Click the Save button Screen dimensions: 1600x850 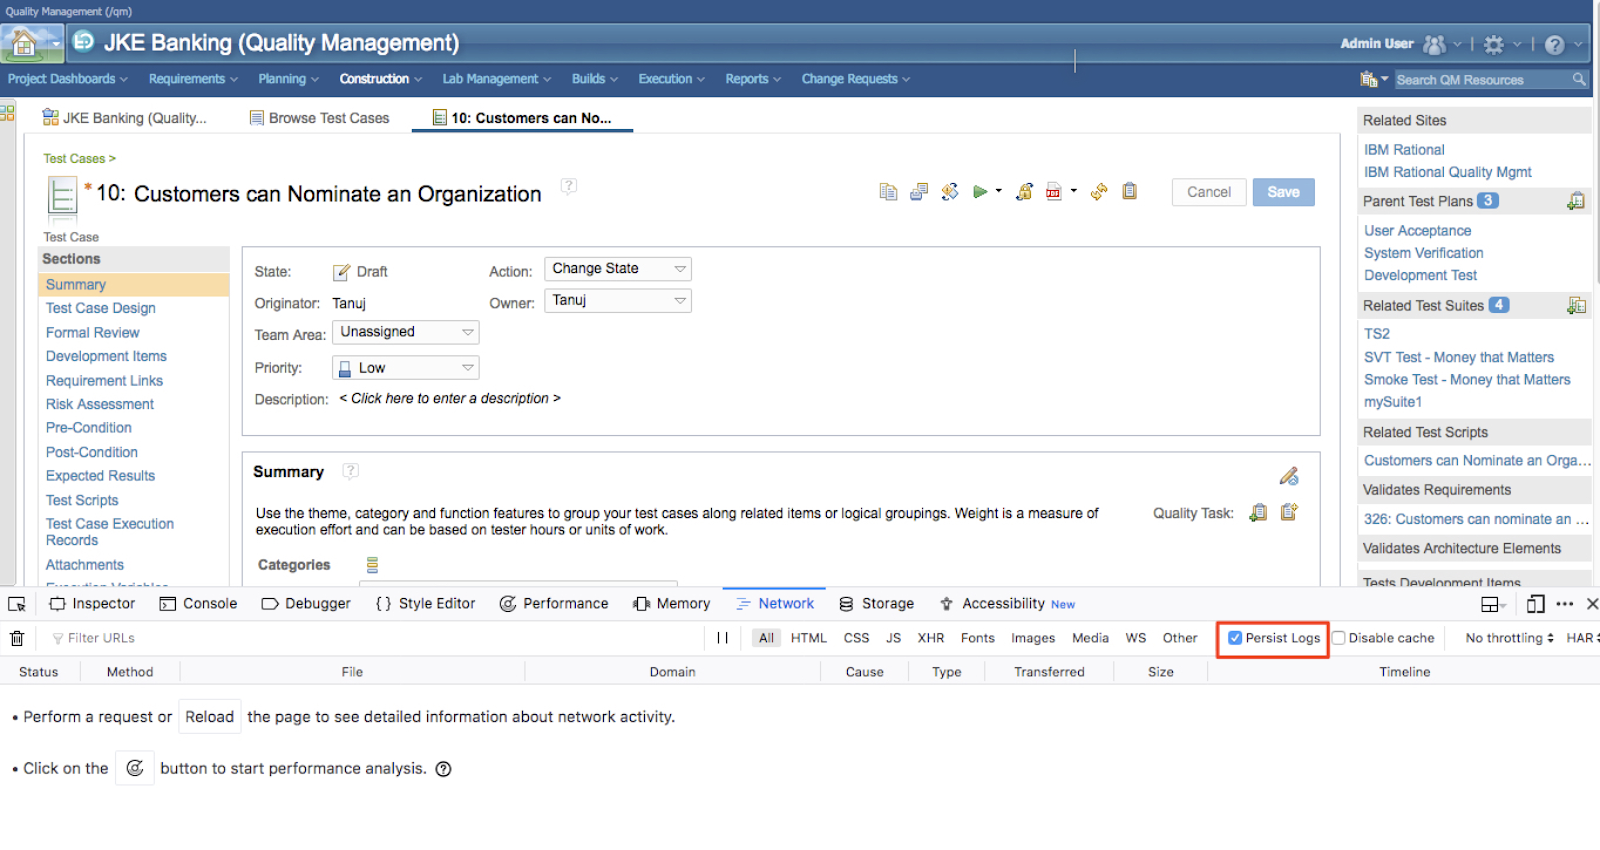[x=1283, y=192]
